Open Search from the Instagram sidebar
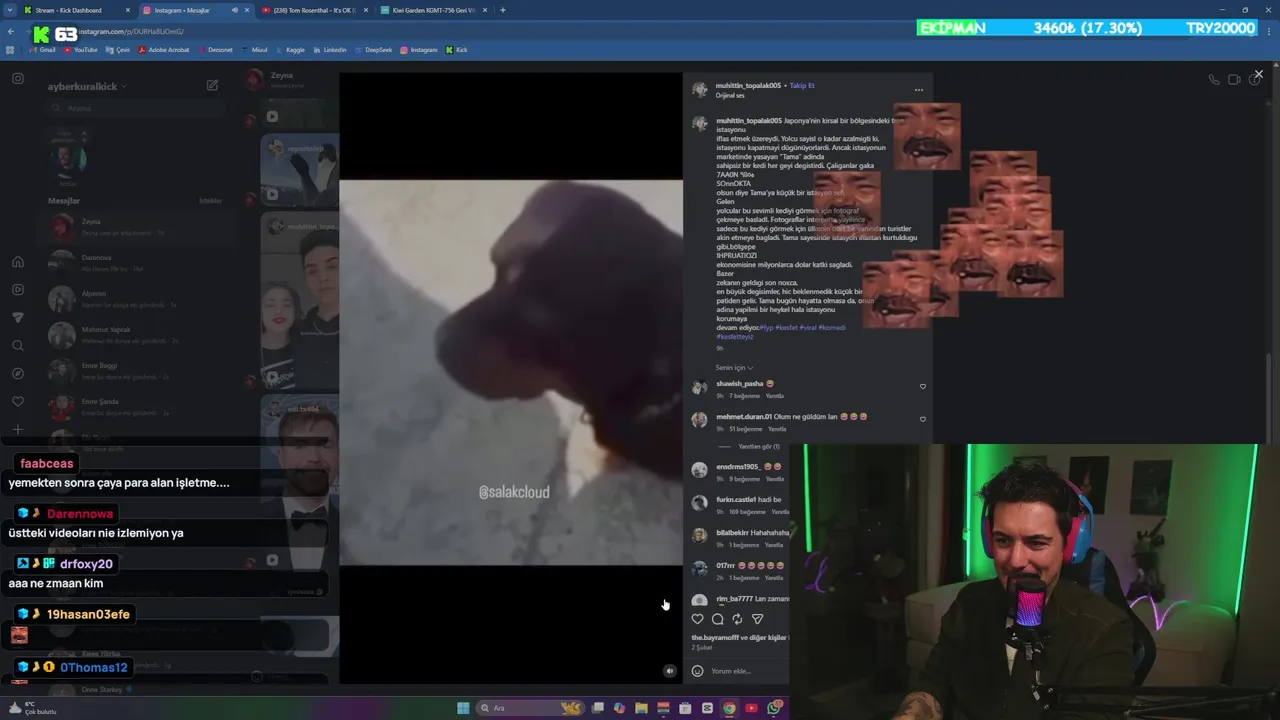 tap(17, 346)
